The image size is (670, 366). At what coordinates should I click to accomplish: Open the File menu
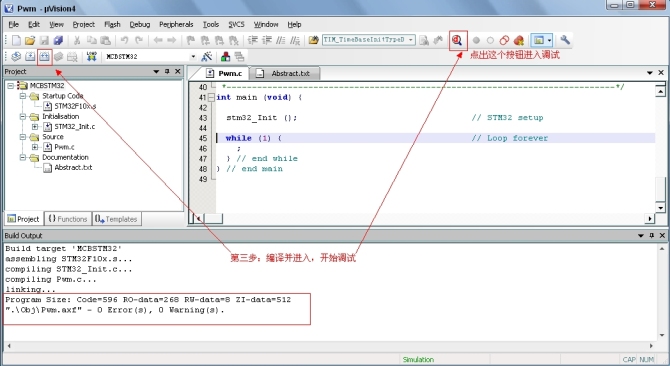[x=14, y=24]
